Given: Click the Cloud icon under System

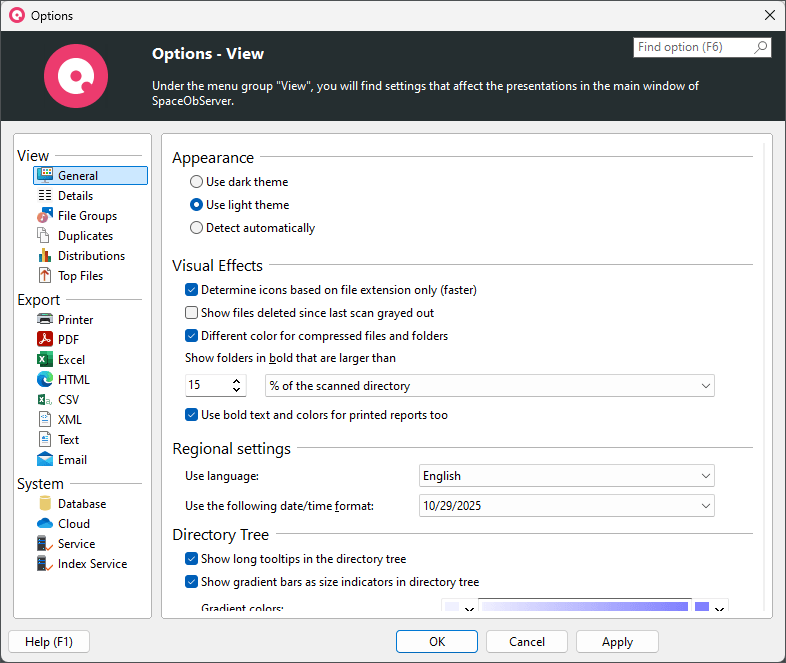Looking at the screenshot, I should 44,524.
